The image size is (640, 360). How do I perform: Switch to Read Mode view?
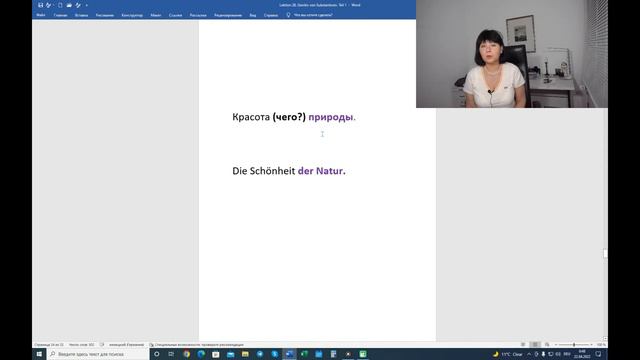(523, 345)
